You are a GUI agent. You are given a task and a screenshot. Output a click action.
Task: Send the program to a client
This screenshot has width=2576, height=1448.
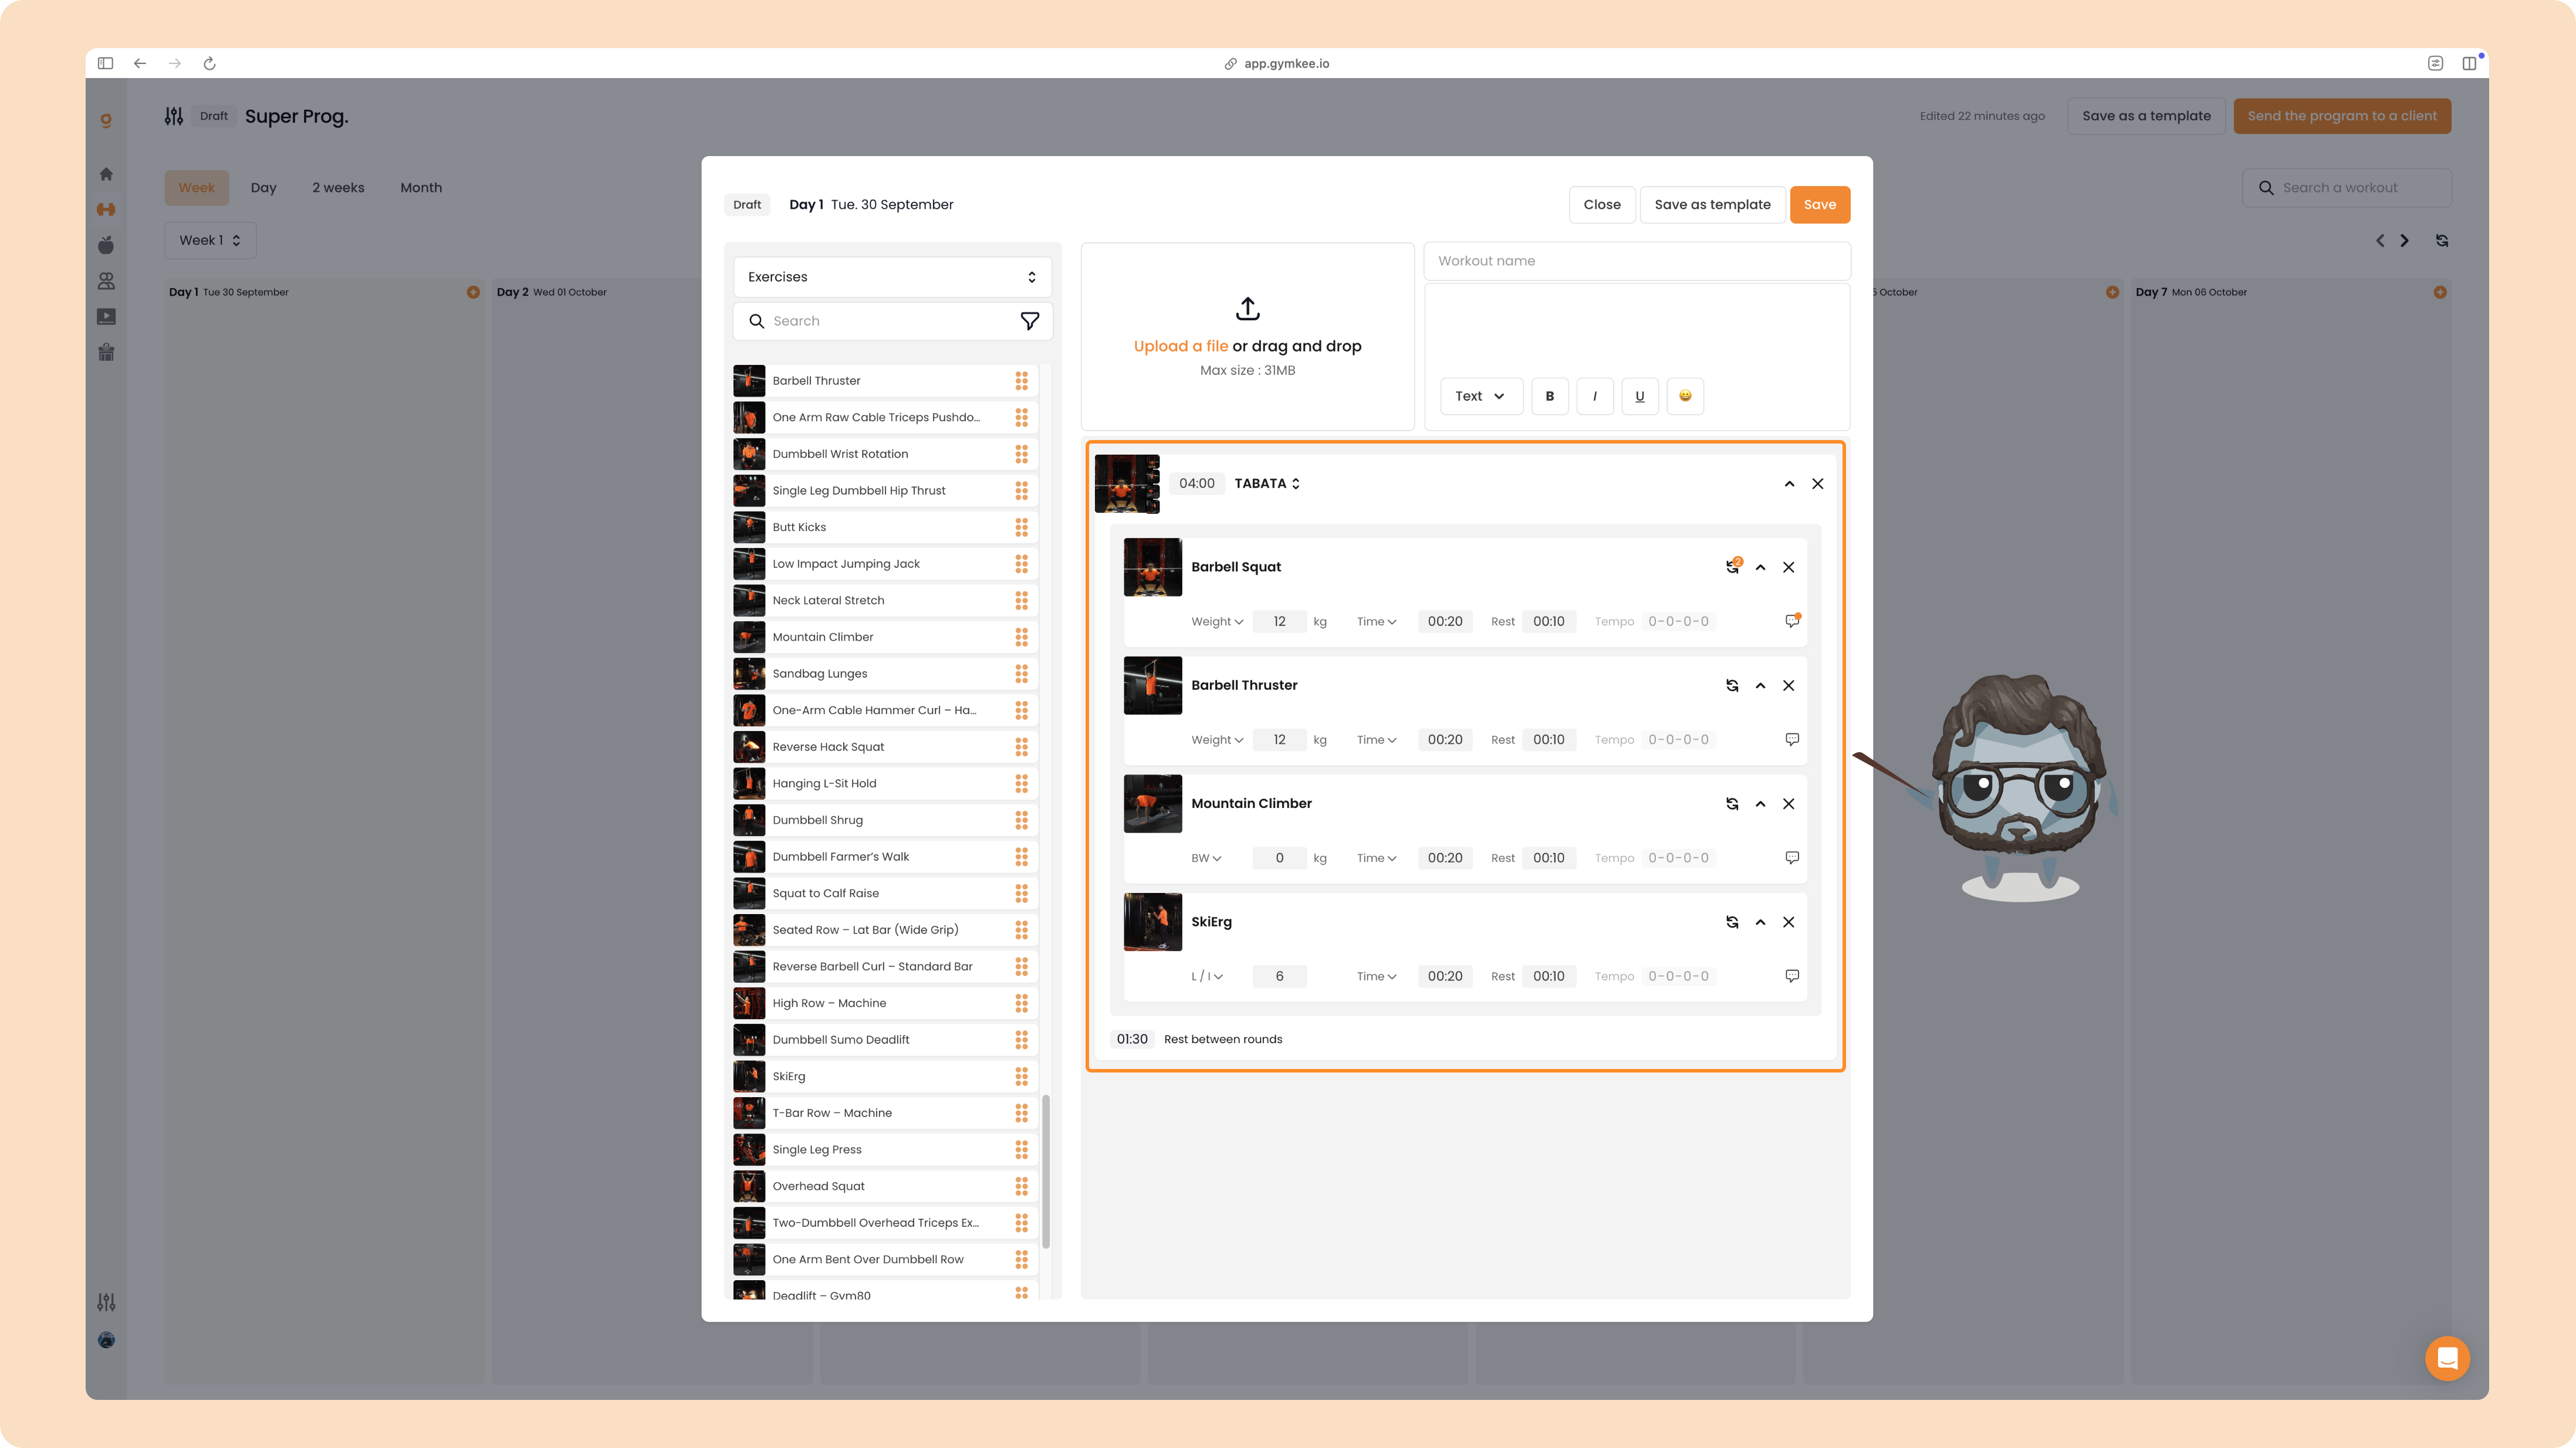click(x=2342, y=116)
